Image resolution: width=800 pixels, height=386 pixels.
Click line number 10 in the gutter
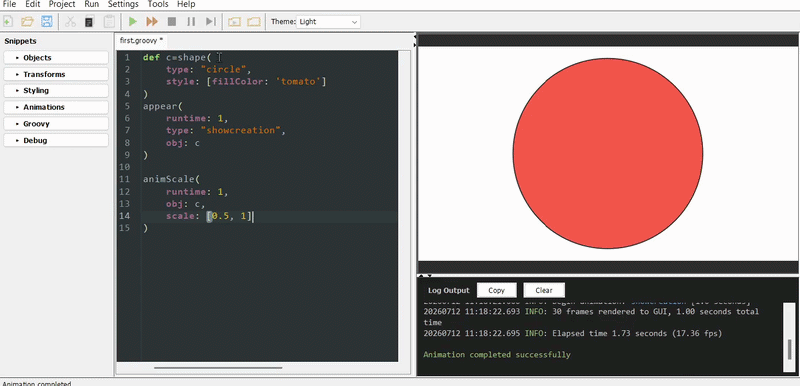coord(124,167)
